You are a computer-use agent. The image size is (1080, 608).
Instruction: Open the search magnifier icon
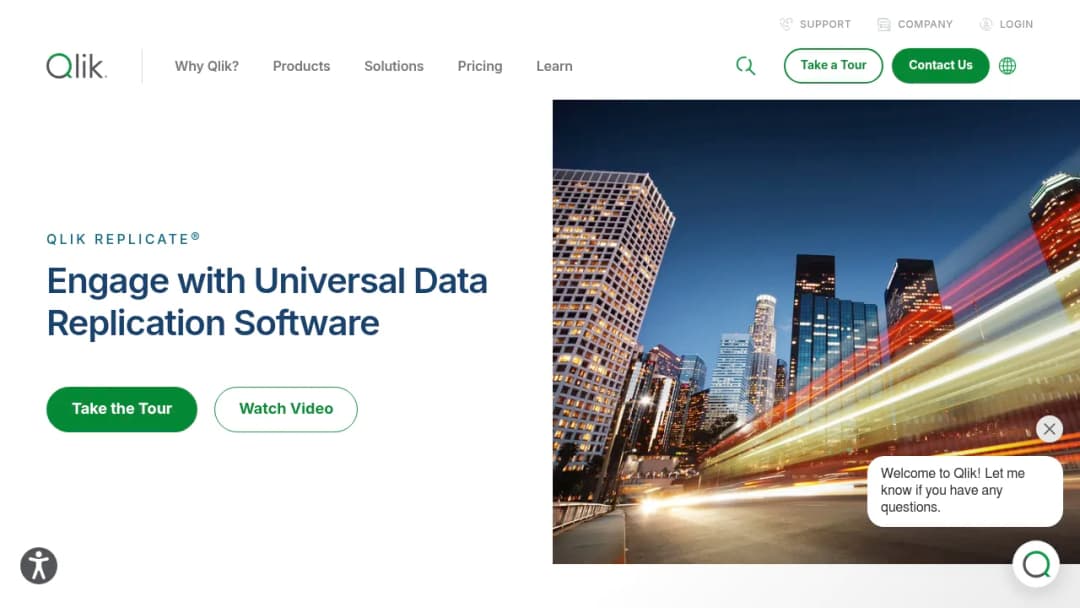(x=745, y=66)
